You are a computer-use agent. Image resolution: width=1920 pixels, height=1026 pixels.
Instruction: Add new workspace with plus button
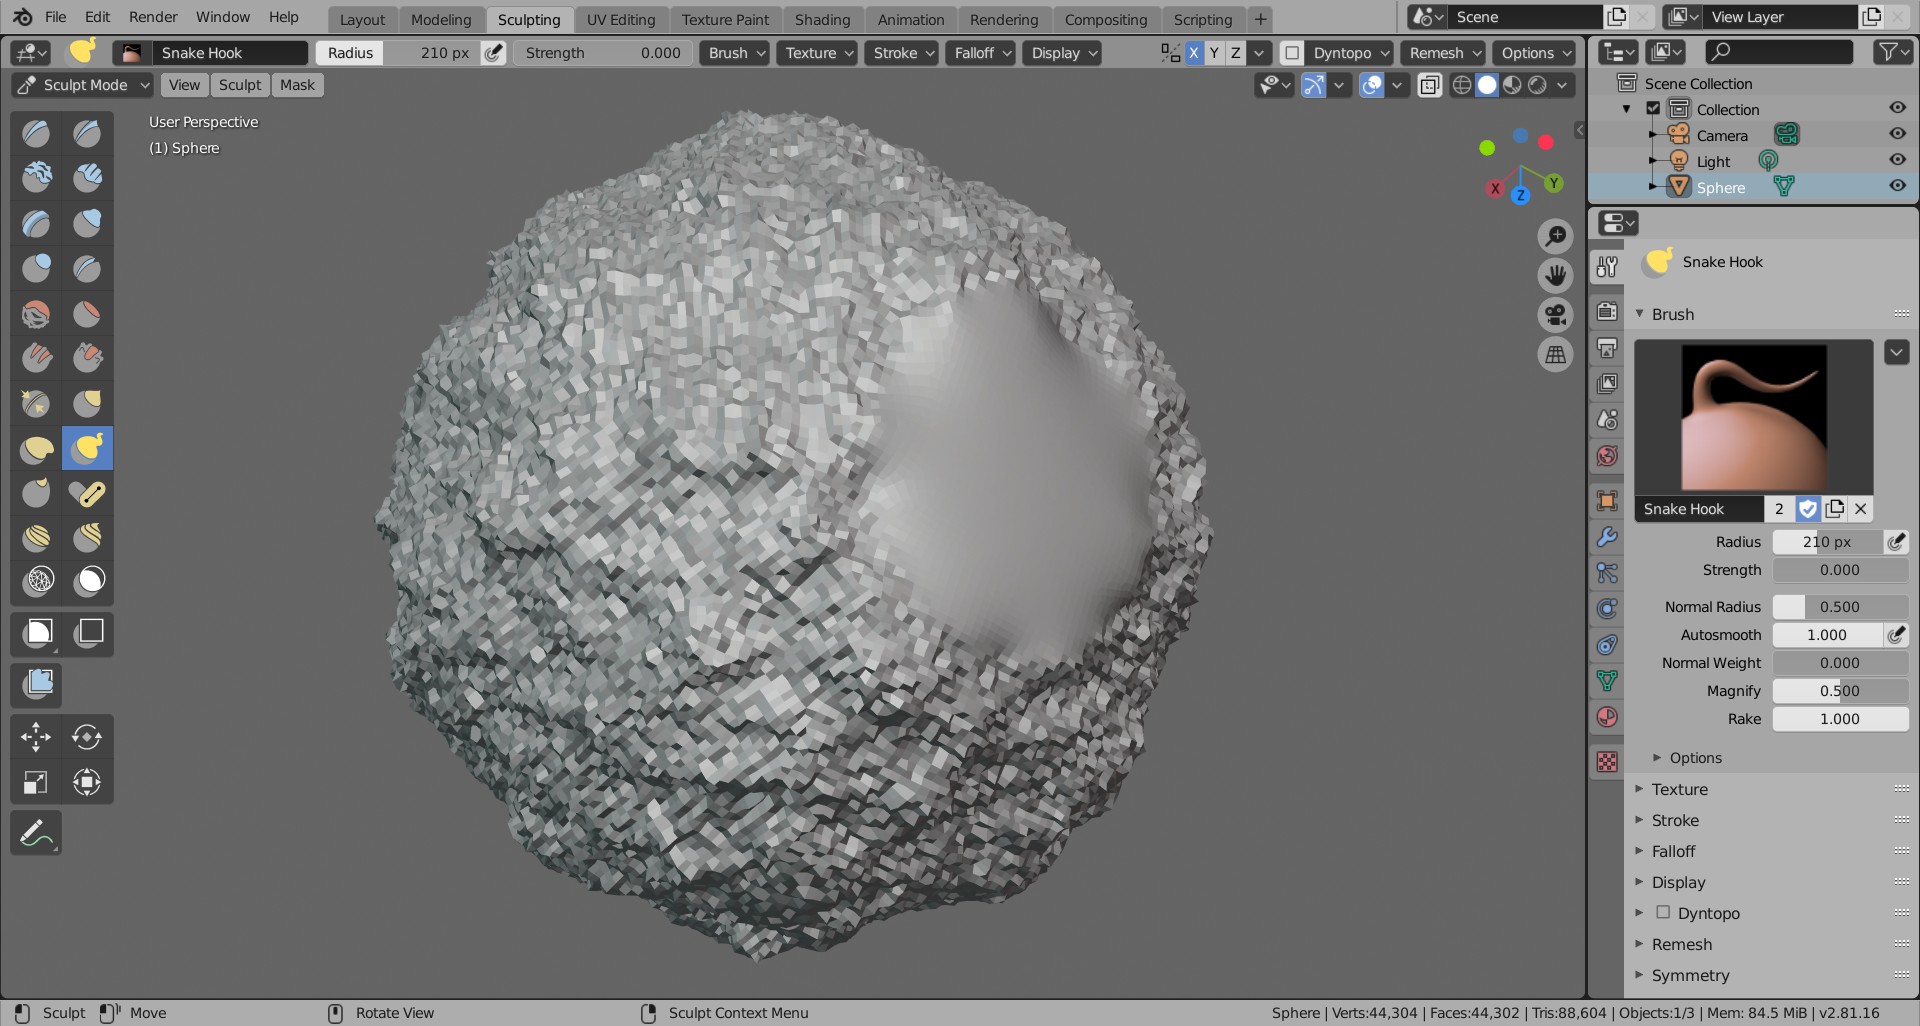pos(1260,19)
